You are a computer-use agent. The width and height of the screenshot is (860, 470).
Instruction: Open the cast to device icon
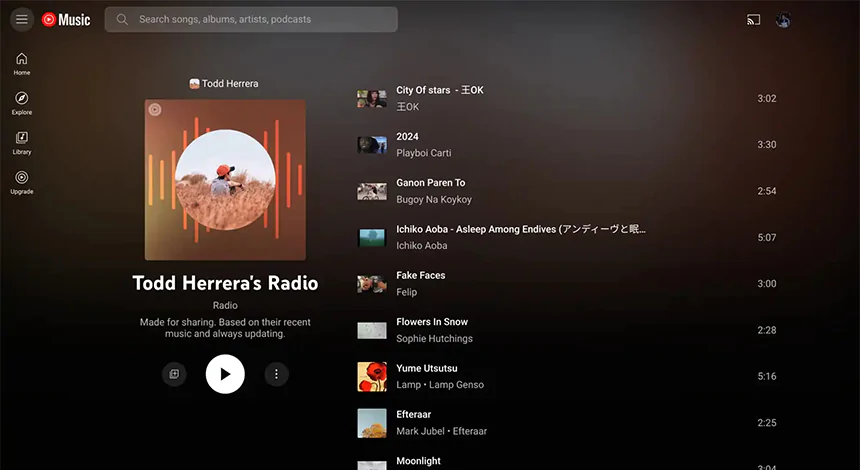[x=753, y=20]
